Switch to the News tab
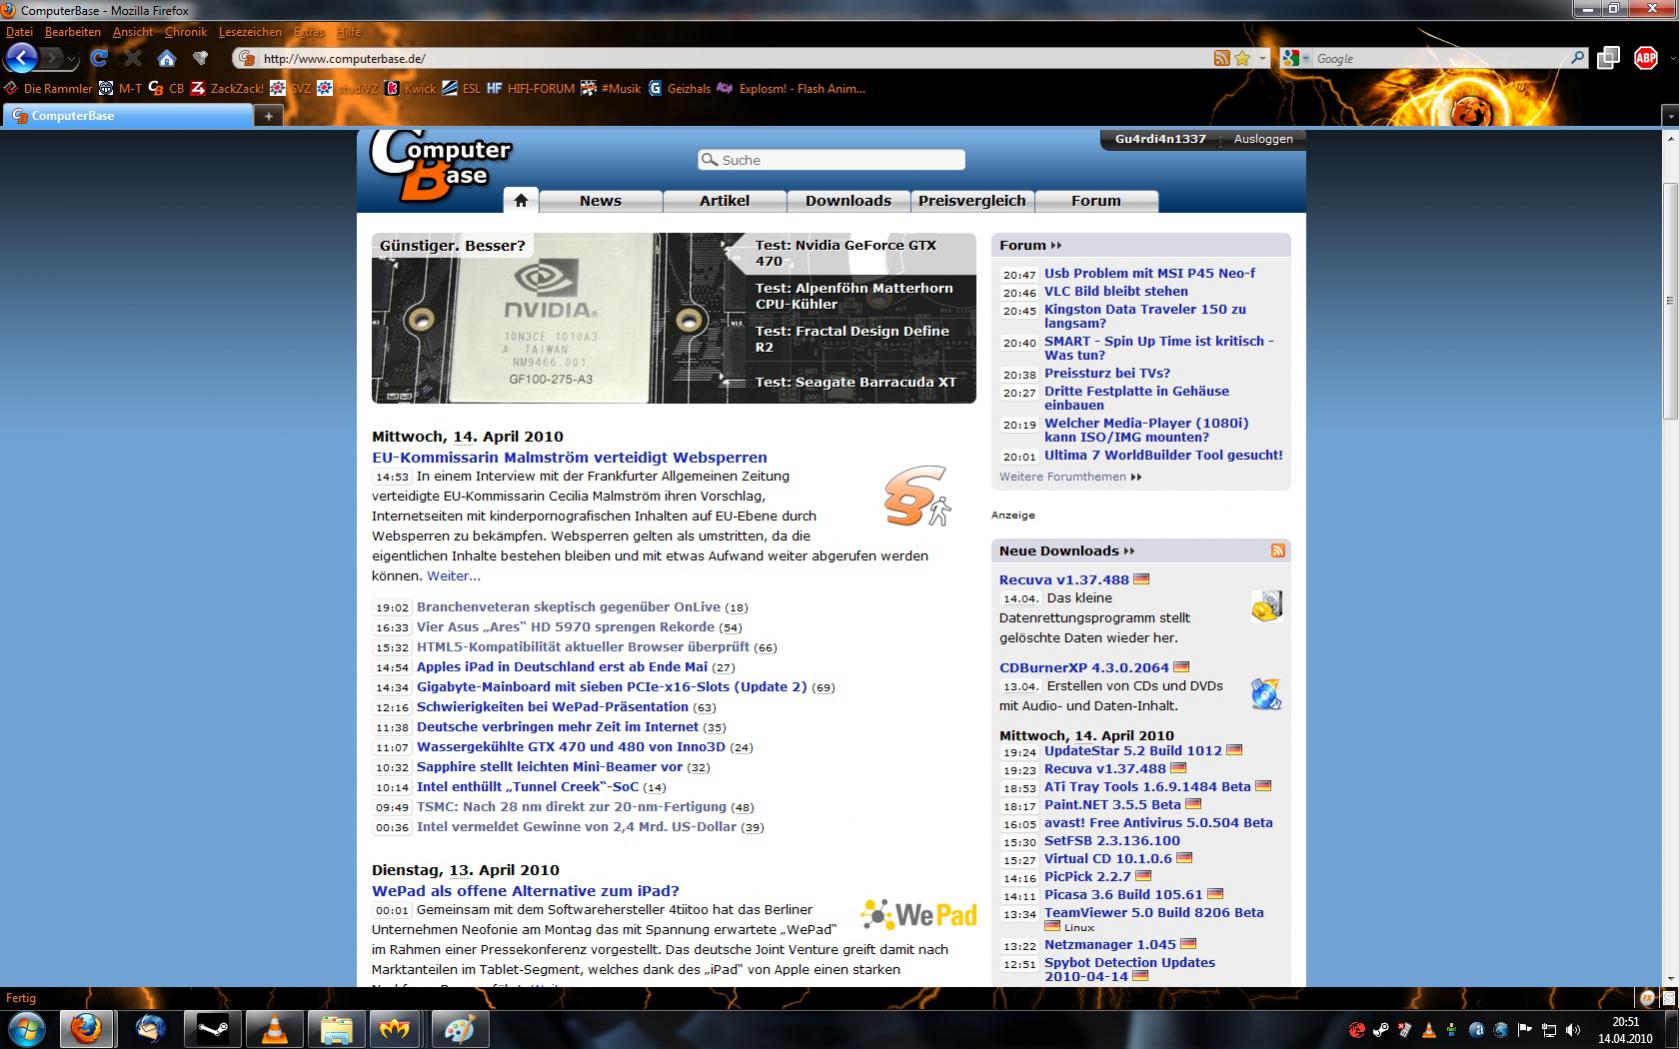The height and width of the screenshot is (1049, 1679). pos(600,201)
